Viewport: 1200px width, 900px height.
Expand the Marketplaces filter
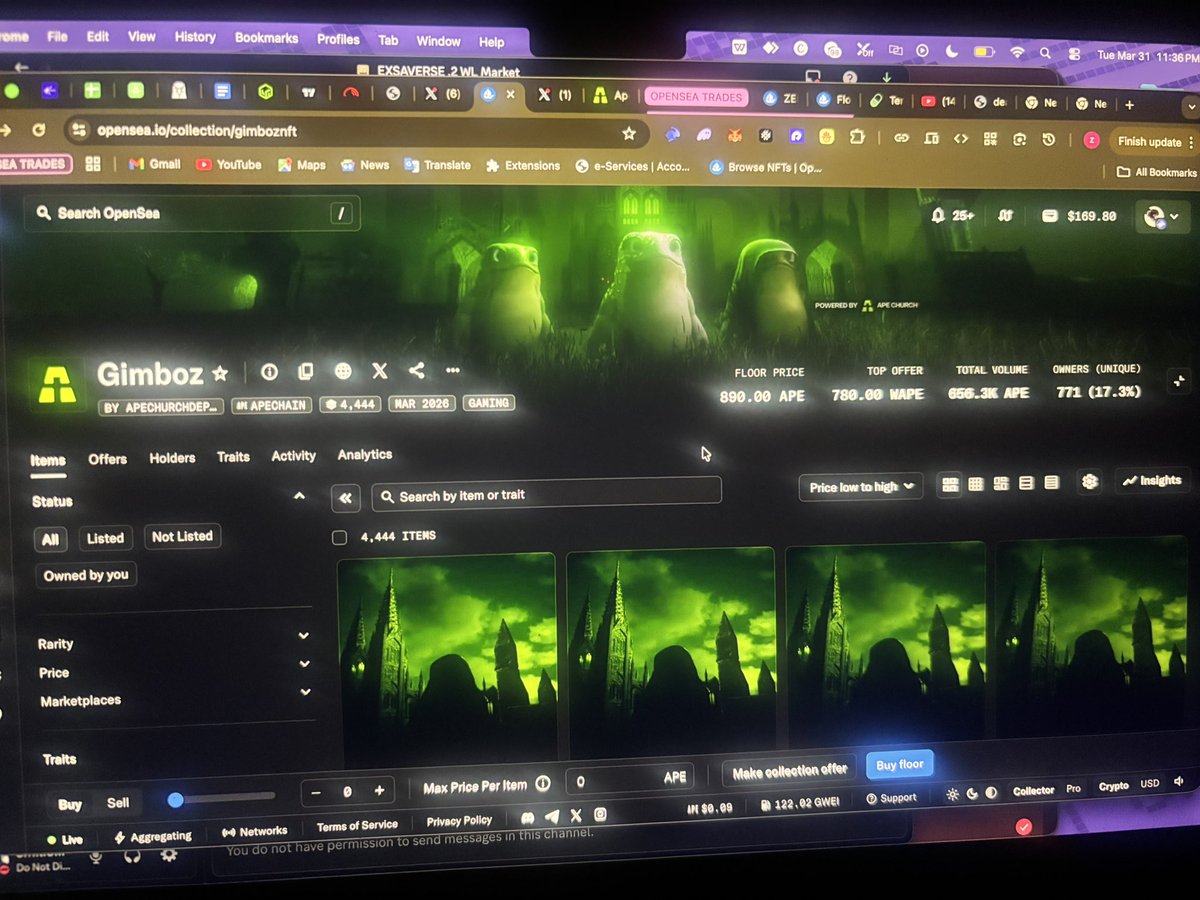305,692
